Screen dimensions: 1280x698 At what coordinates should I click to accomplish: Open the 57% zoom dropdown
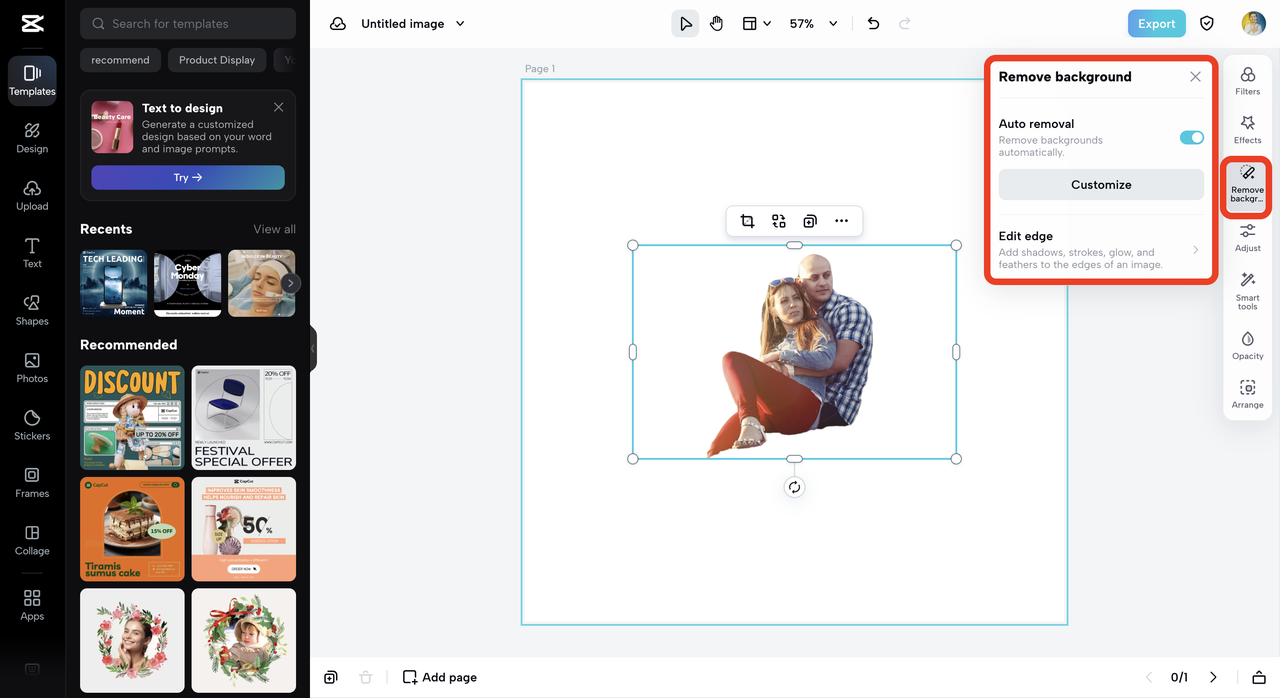pos(813,24)
